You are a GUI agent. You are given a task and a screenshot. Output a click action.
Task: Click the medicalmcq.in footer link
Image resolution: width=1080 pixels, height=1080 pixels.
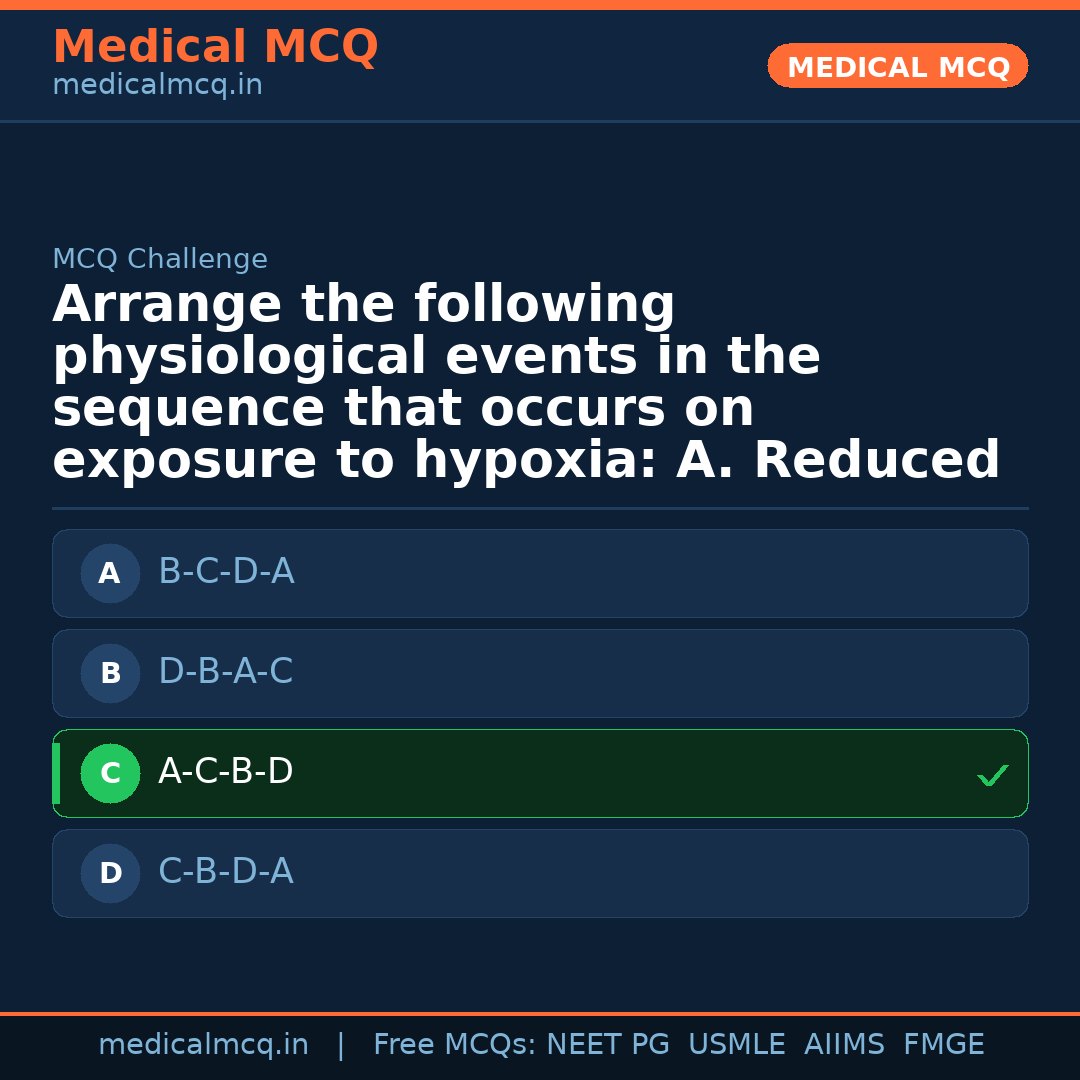(x=203, y=1043)
